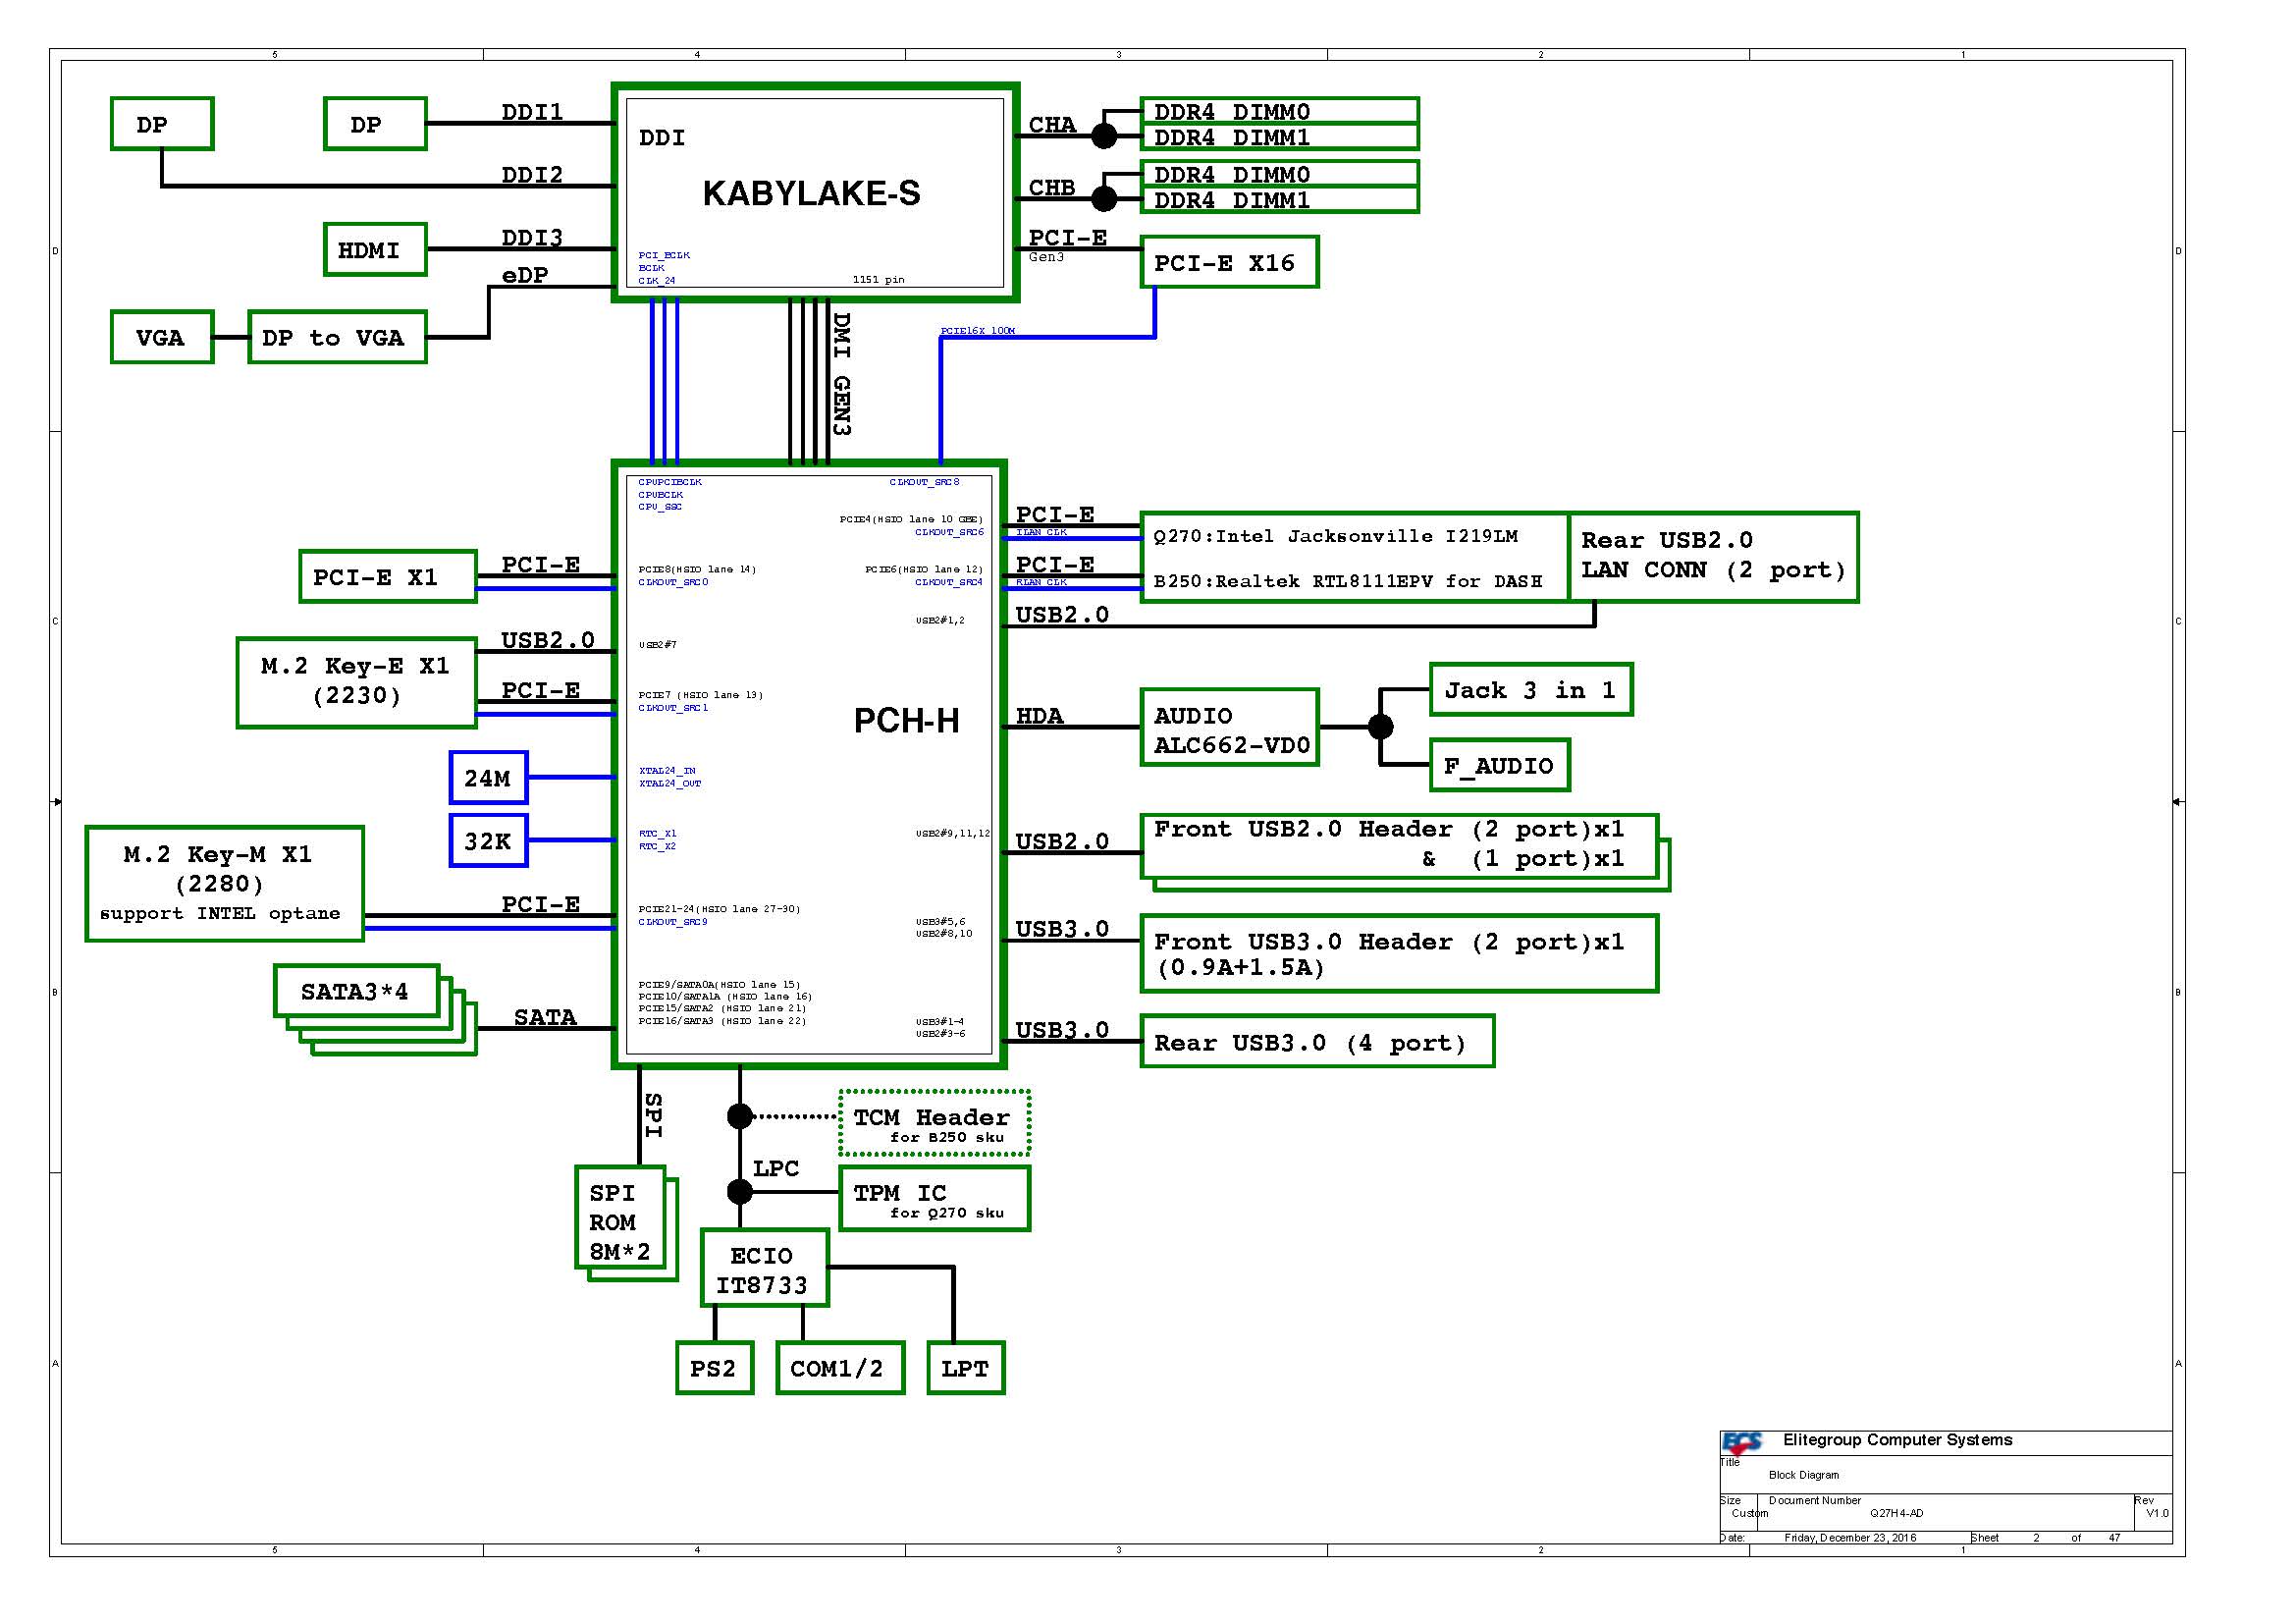Click the KABYLAKE-S CPU block label
This screenshot has height=1623, width=2296.
(811, 193)
